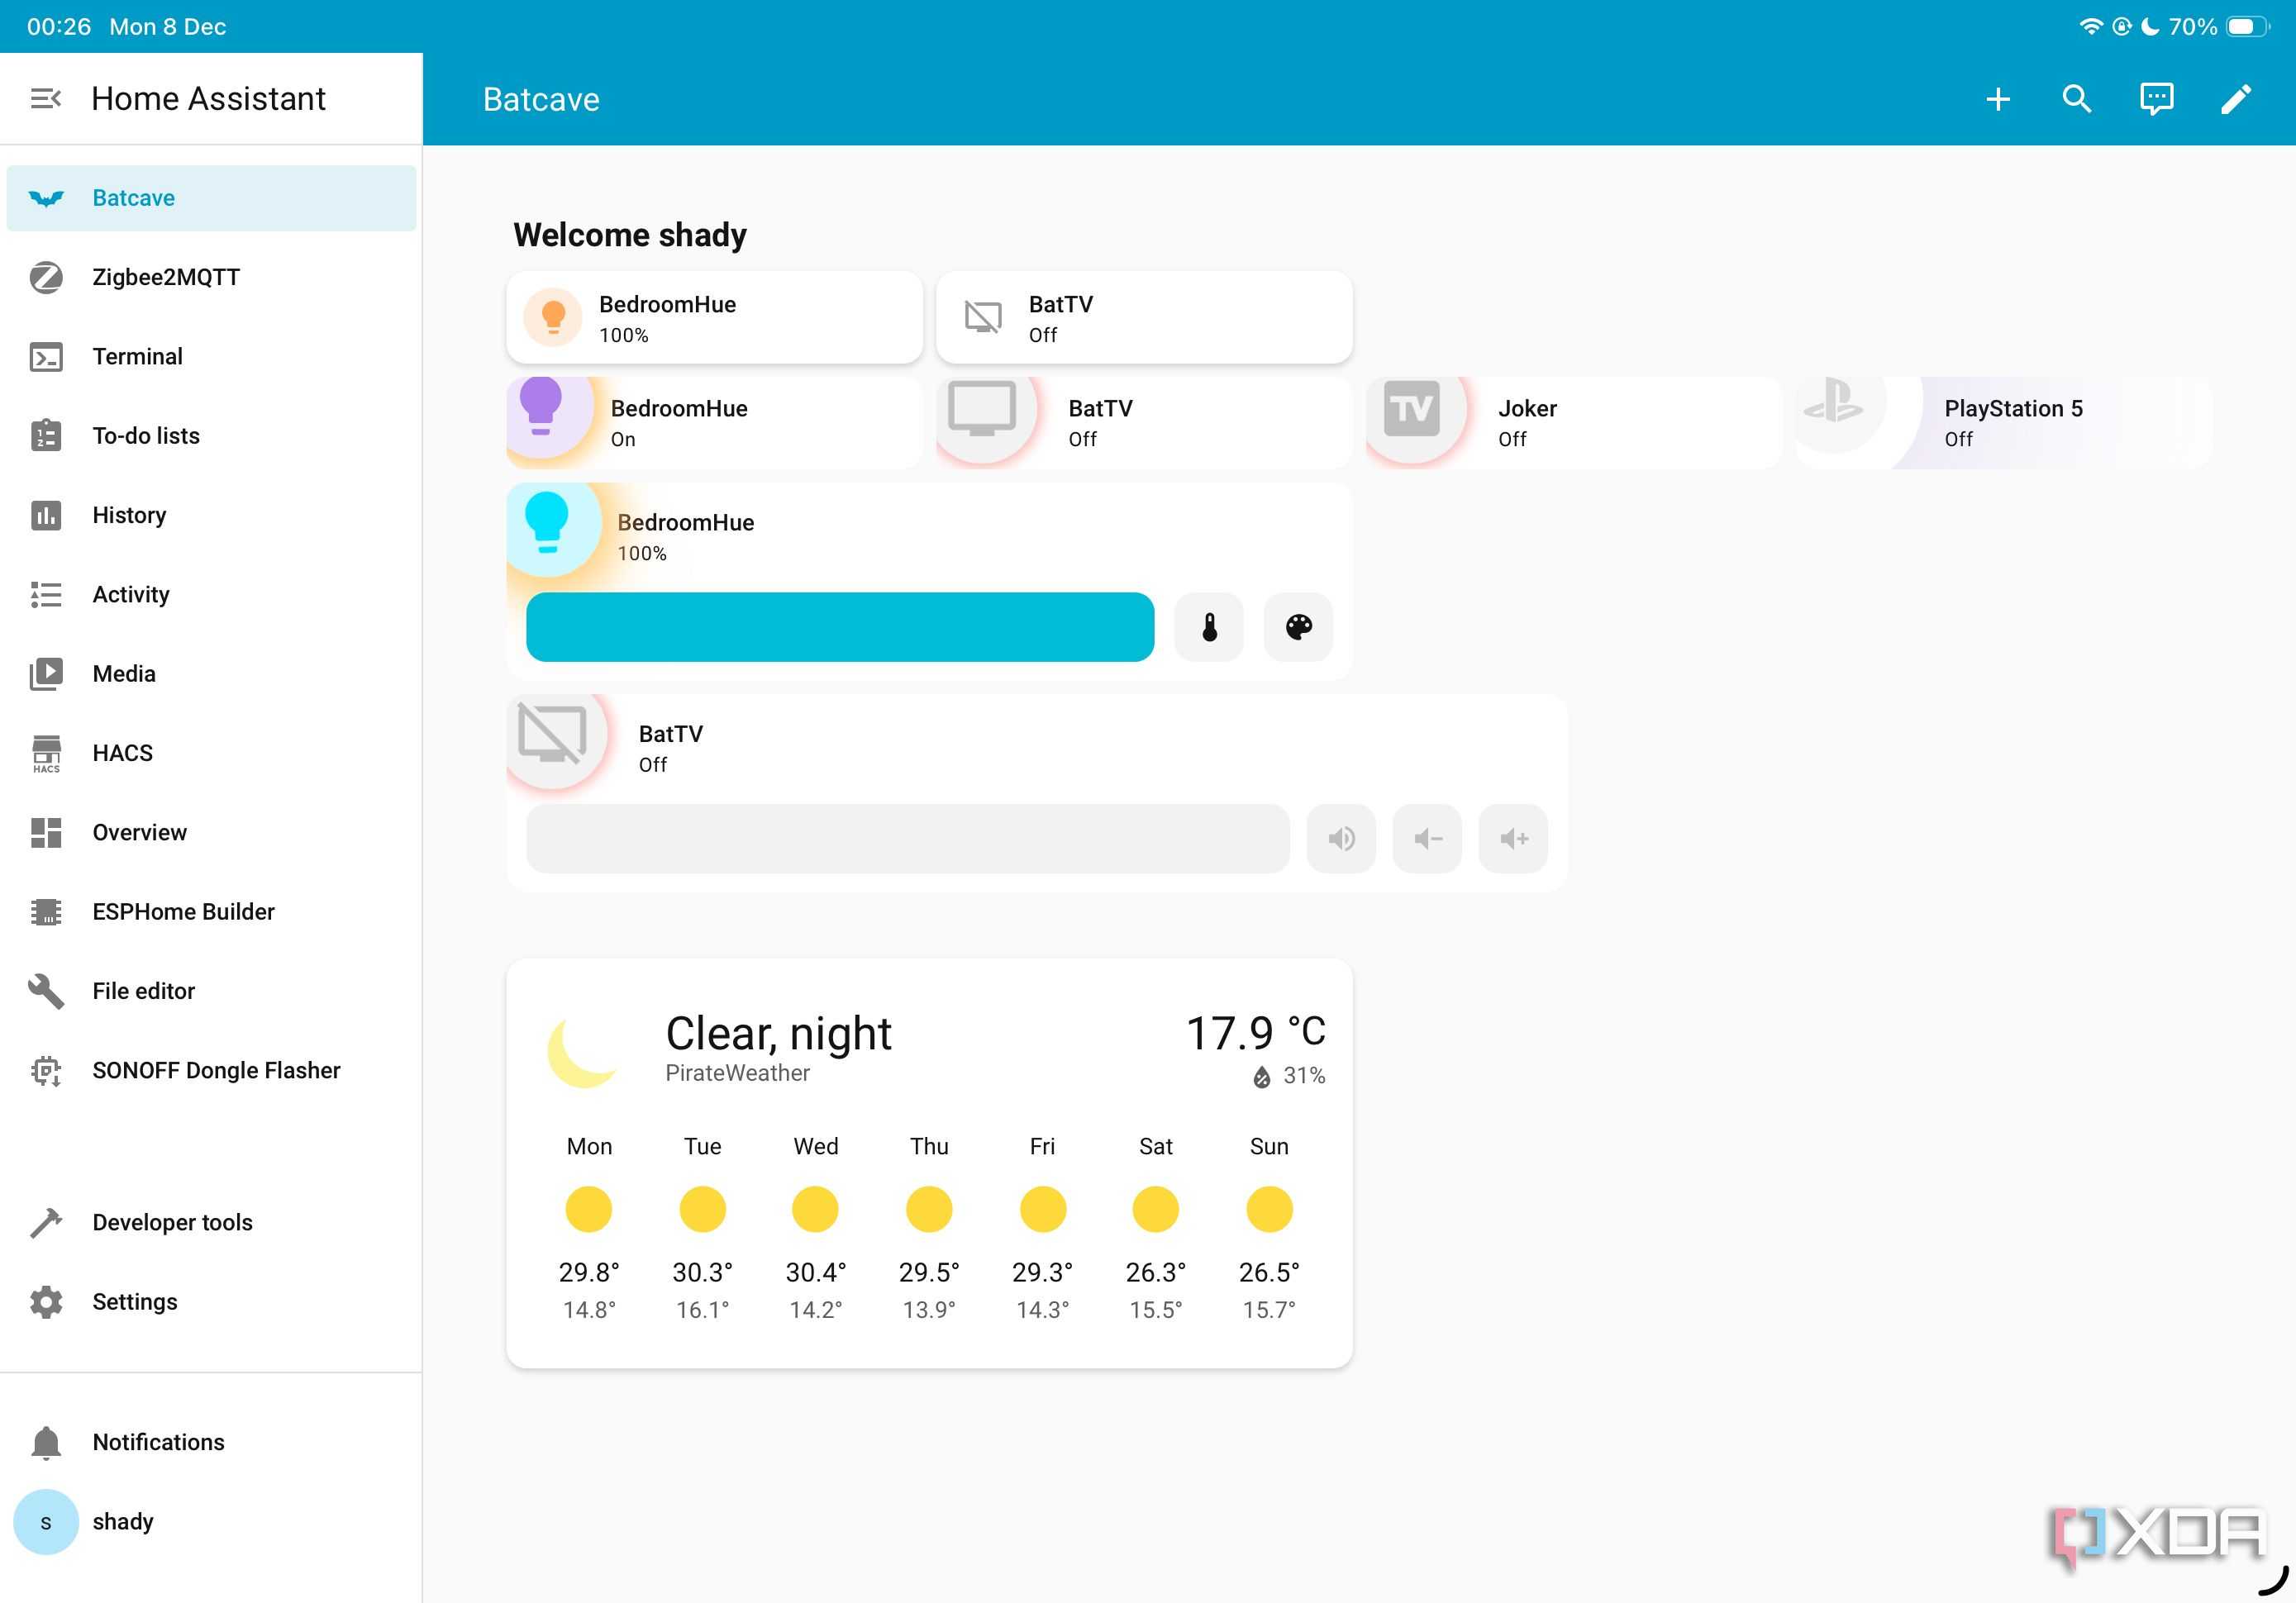Open Overview dashboard
Screen dimensions: 2296x1603
[x=211, y=832]
